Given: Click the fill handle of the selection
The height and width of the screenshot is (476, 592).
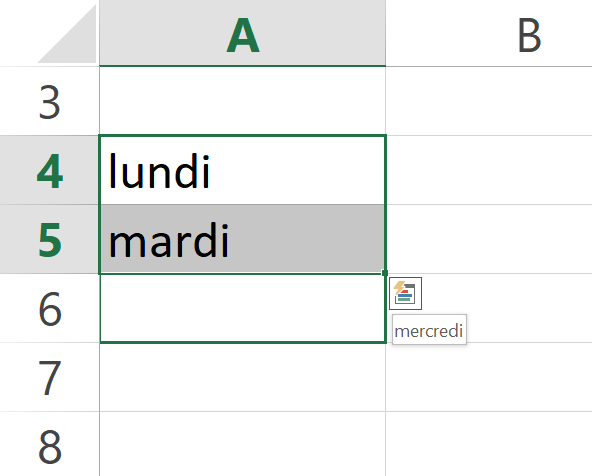Looking at the screenshot, I should (x=385, y=273).
